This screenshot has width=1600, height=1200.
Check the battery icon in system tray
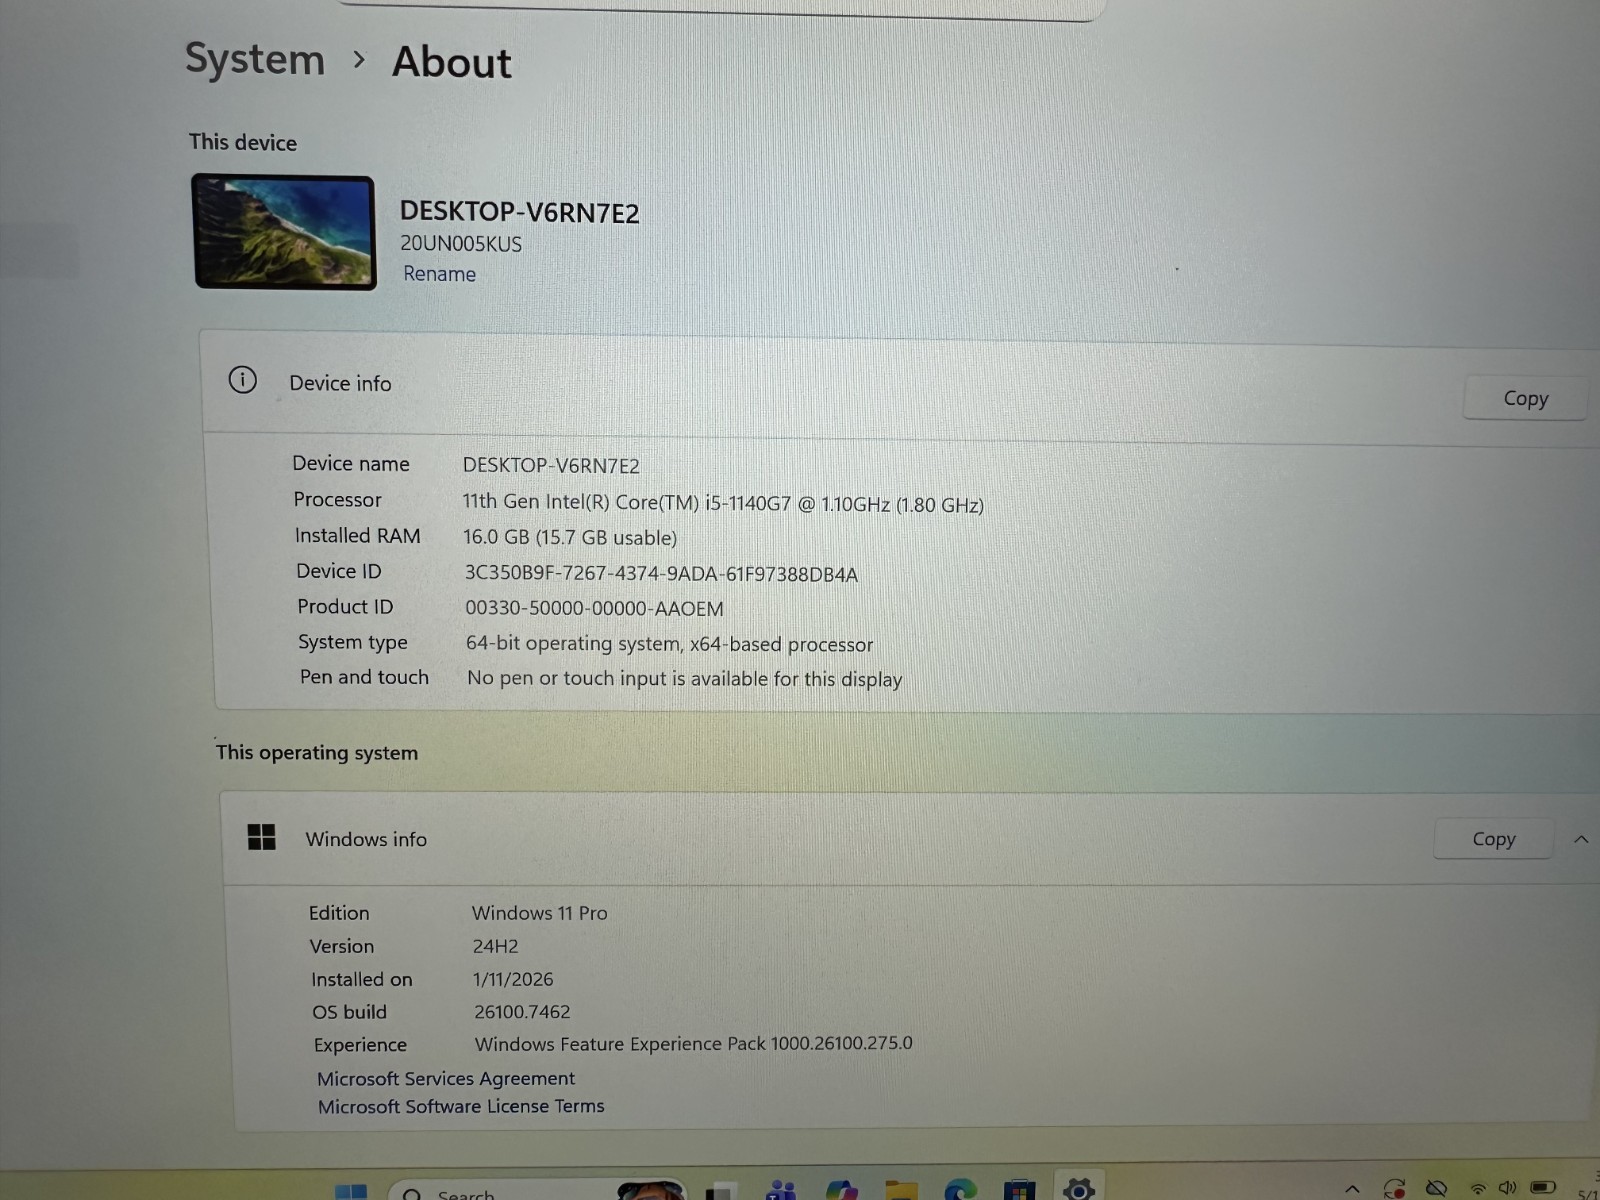1543,1188
